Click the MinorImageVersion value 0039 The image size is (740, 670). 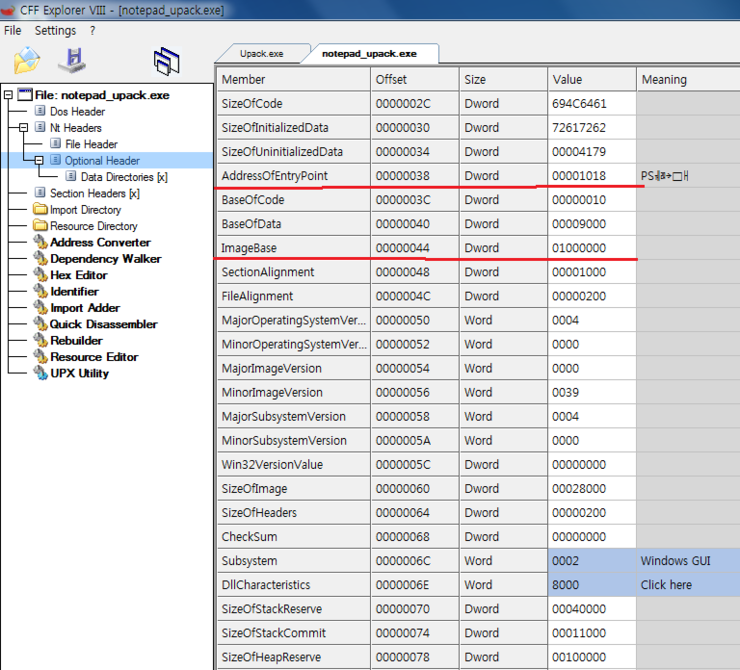click(592, 392)
